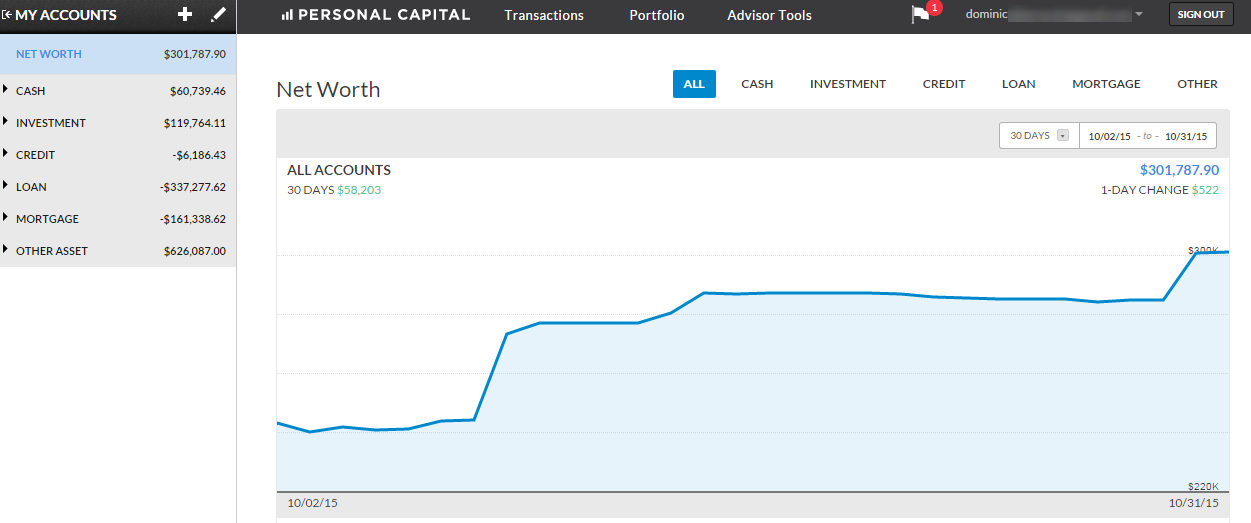Expand the Mortgage accounts group
Image resolution: width=1251 pixels, height=523 pixels.
tap(7, 219)
